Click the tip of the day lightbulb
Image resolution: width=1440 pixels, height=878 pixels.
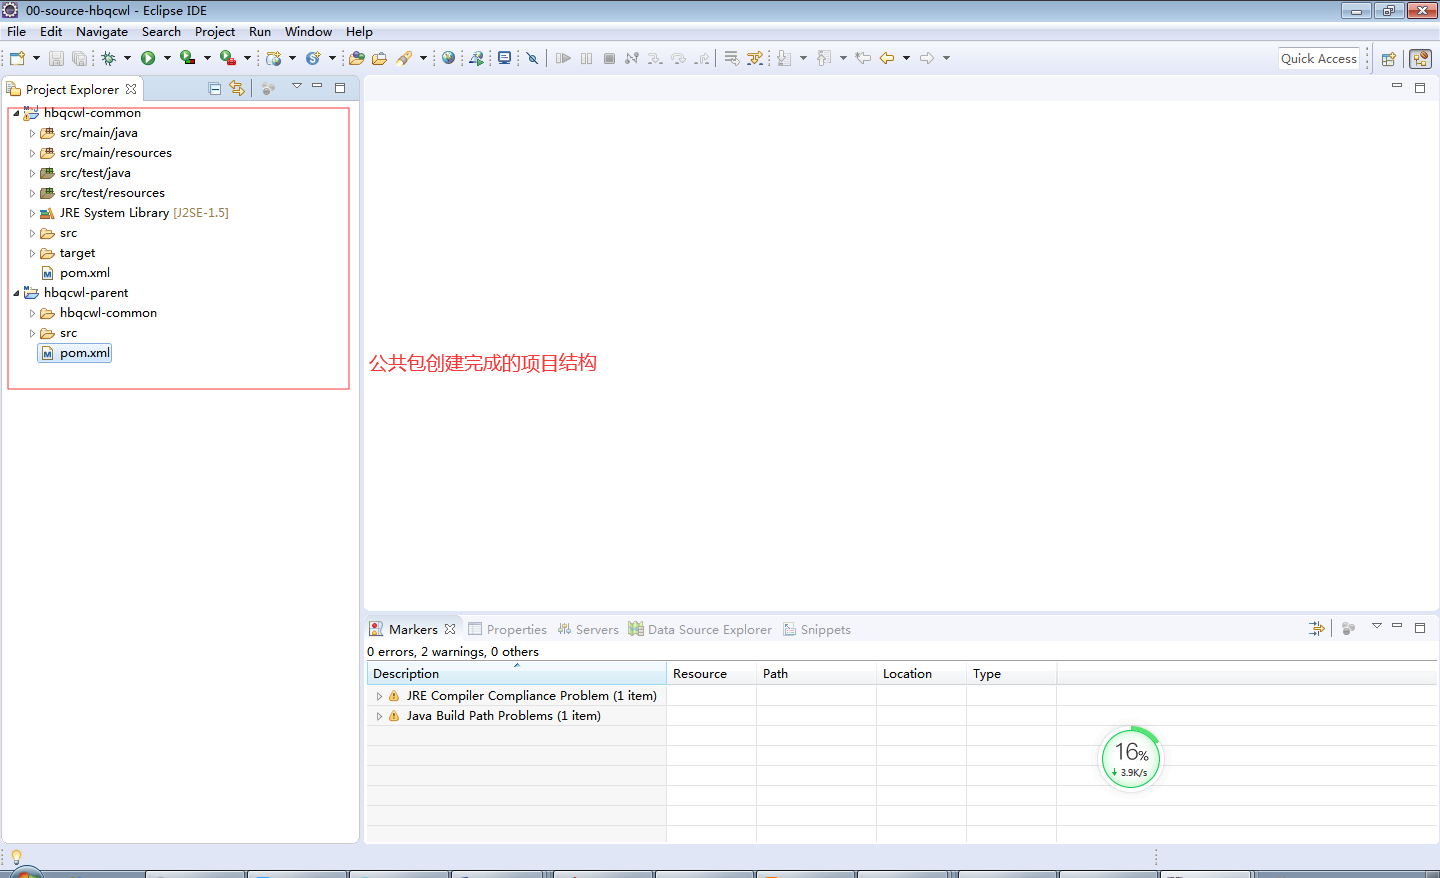coord(16,857)
